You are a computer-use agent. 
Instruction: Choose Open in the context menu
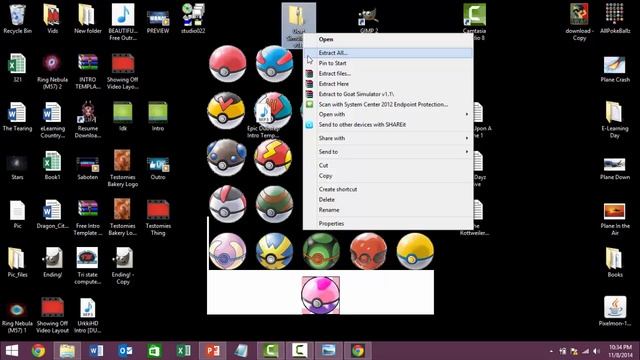(x=388, y=39)
